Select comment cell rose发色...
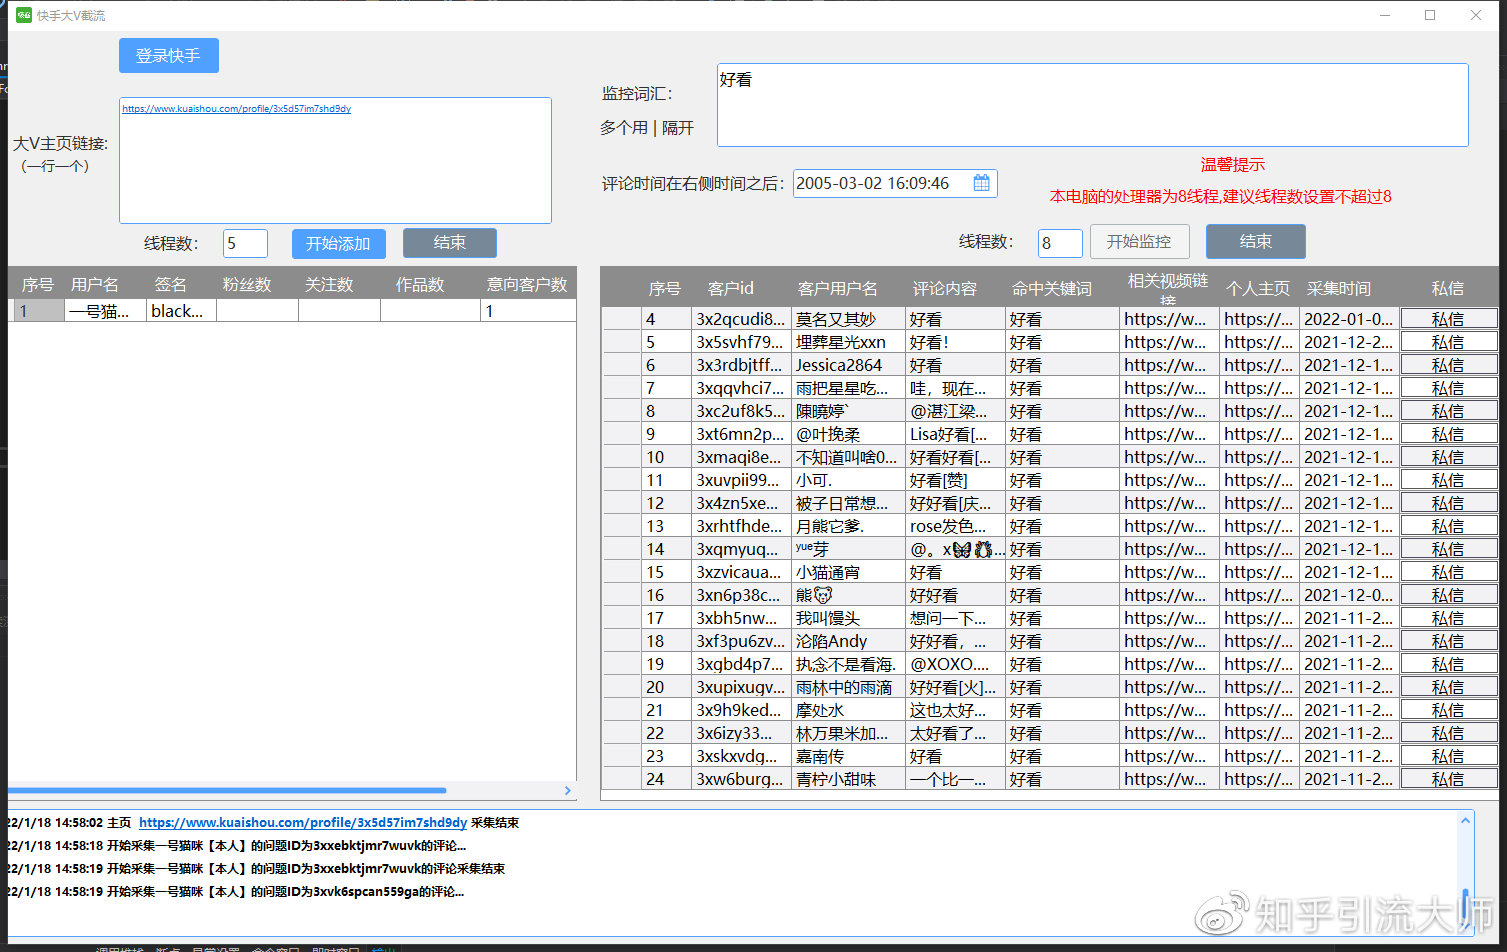 tap(955, 526)
